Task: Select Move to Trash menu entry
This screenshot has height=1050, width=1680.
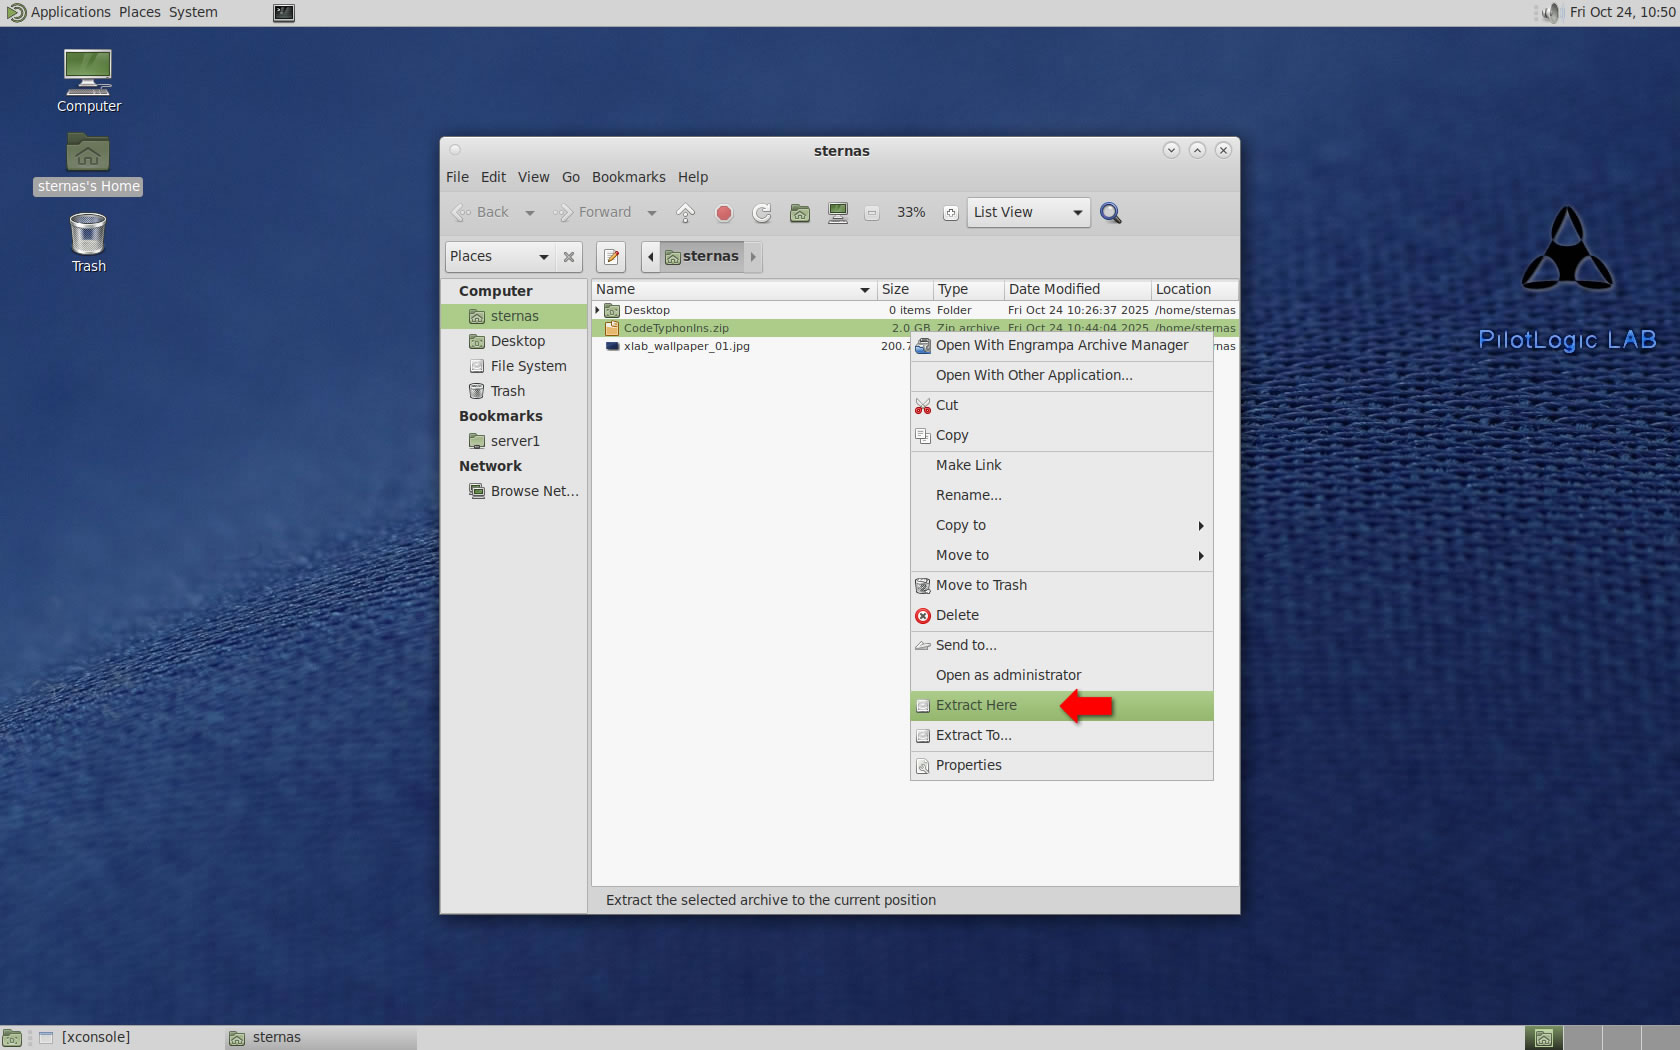Action: (x=981, y=585)
